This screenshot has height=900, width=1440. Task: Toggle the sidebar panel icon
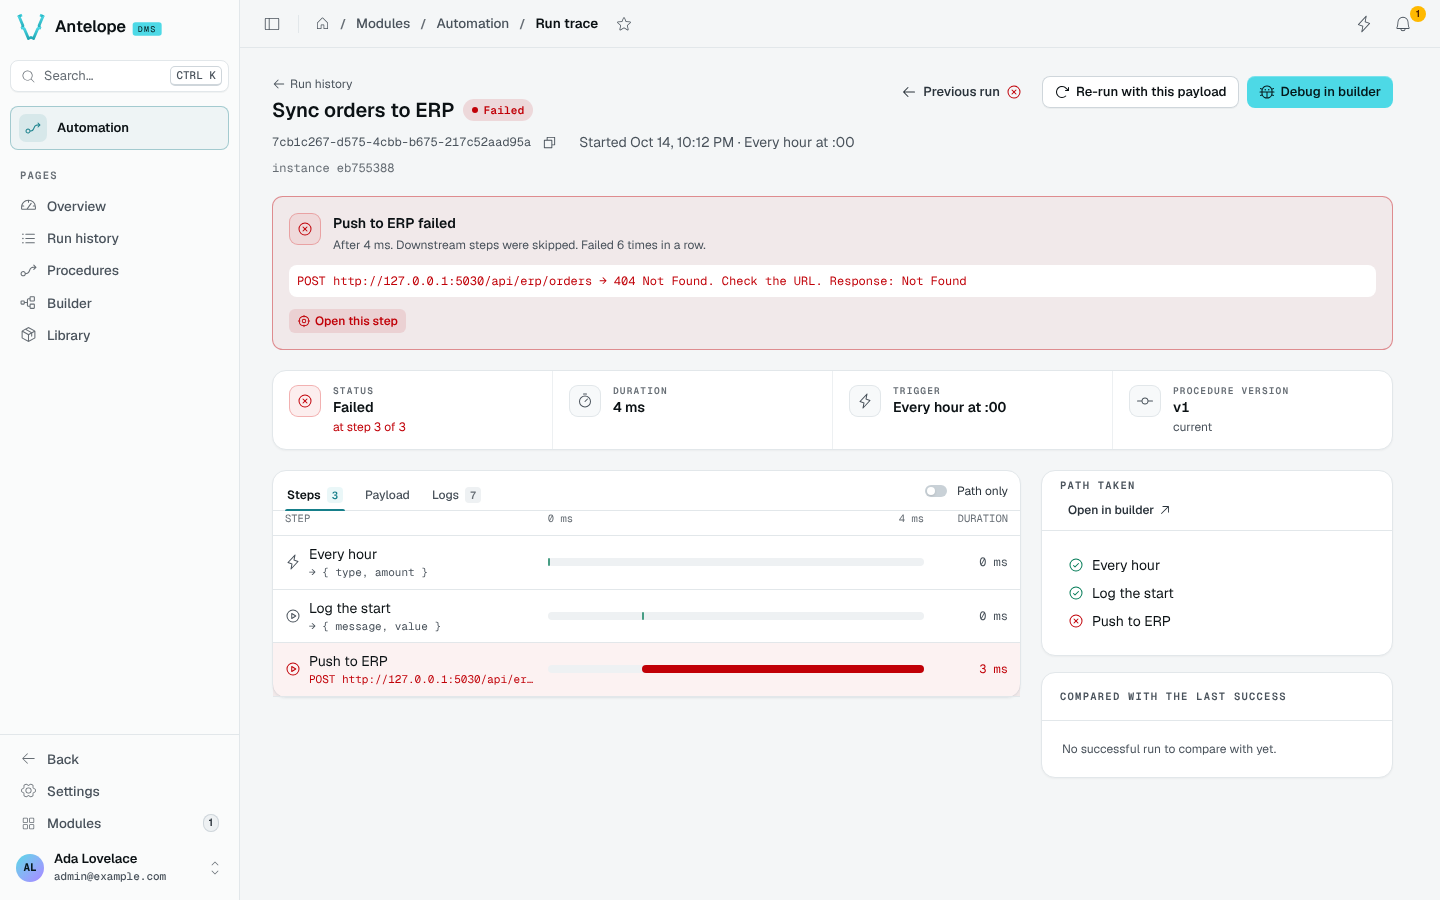(x=272, y=24)
